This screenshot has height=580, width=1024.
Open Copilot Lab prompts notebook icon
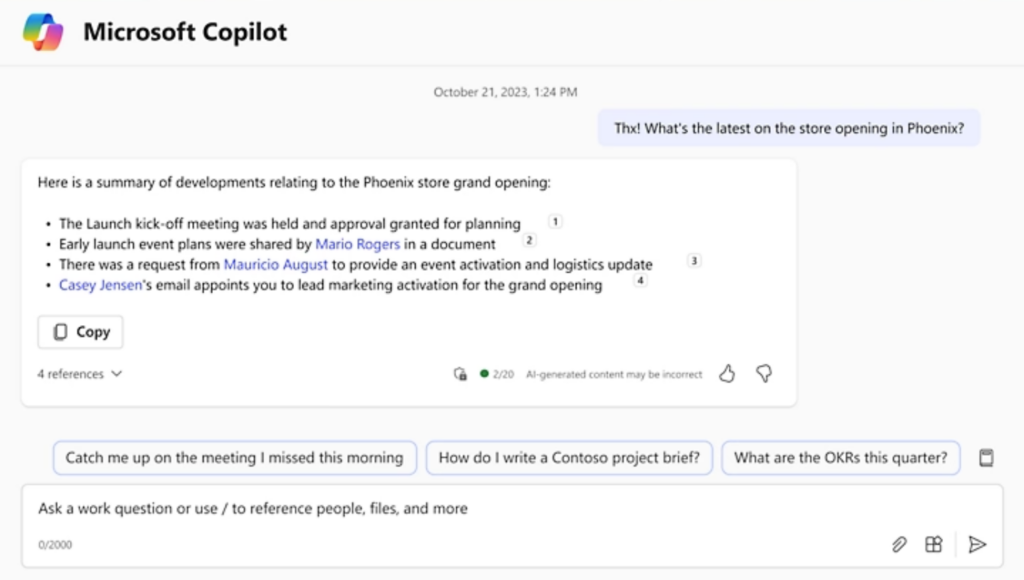tap(986, 457)
